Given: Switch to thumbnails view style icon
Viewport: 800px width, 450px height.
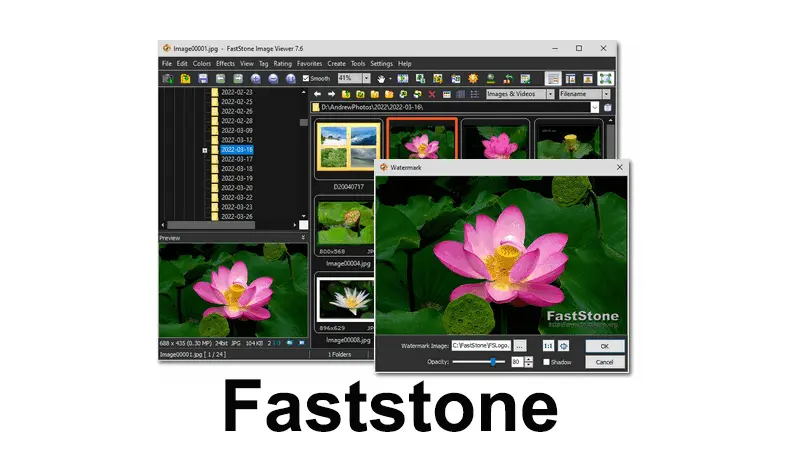Looking at the screenshot, I should click(446, 94).
